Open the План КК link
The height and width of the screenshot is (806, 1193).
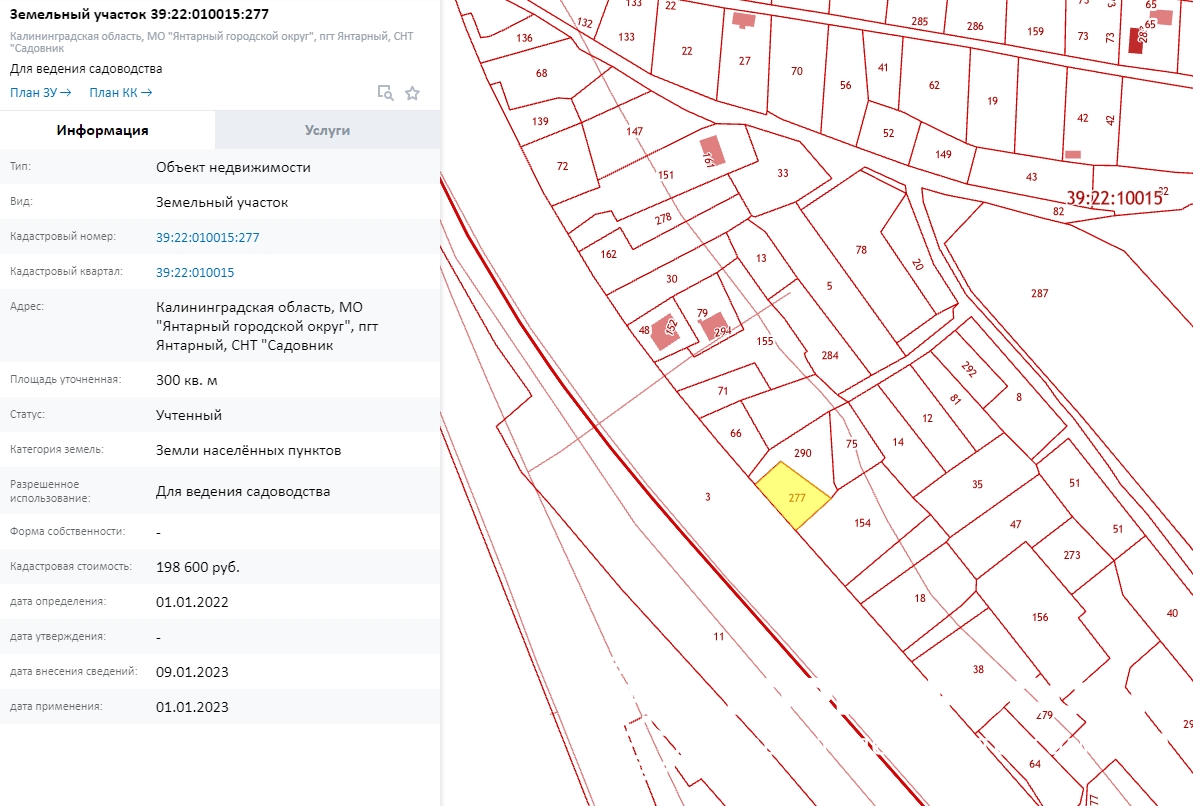pyautogui.click(x=120, y=93)
